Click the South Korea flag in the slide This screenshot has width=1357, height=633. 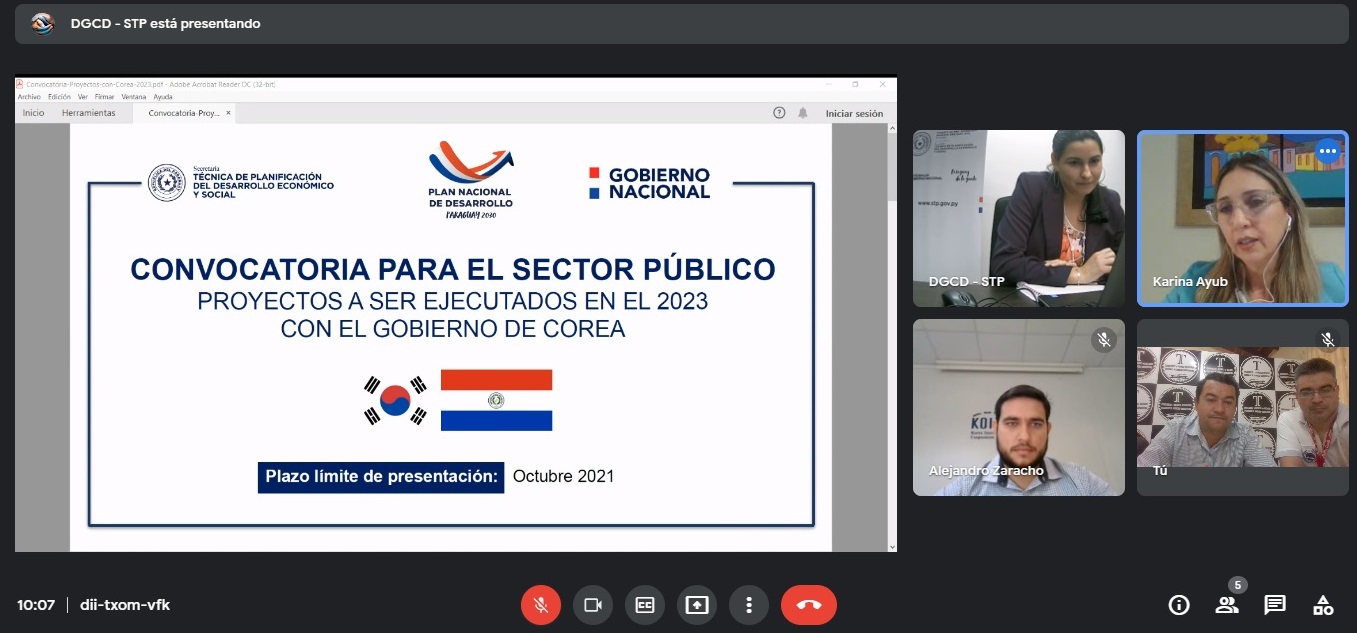pos(396,400)
